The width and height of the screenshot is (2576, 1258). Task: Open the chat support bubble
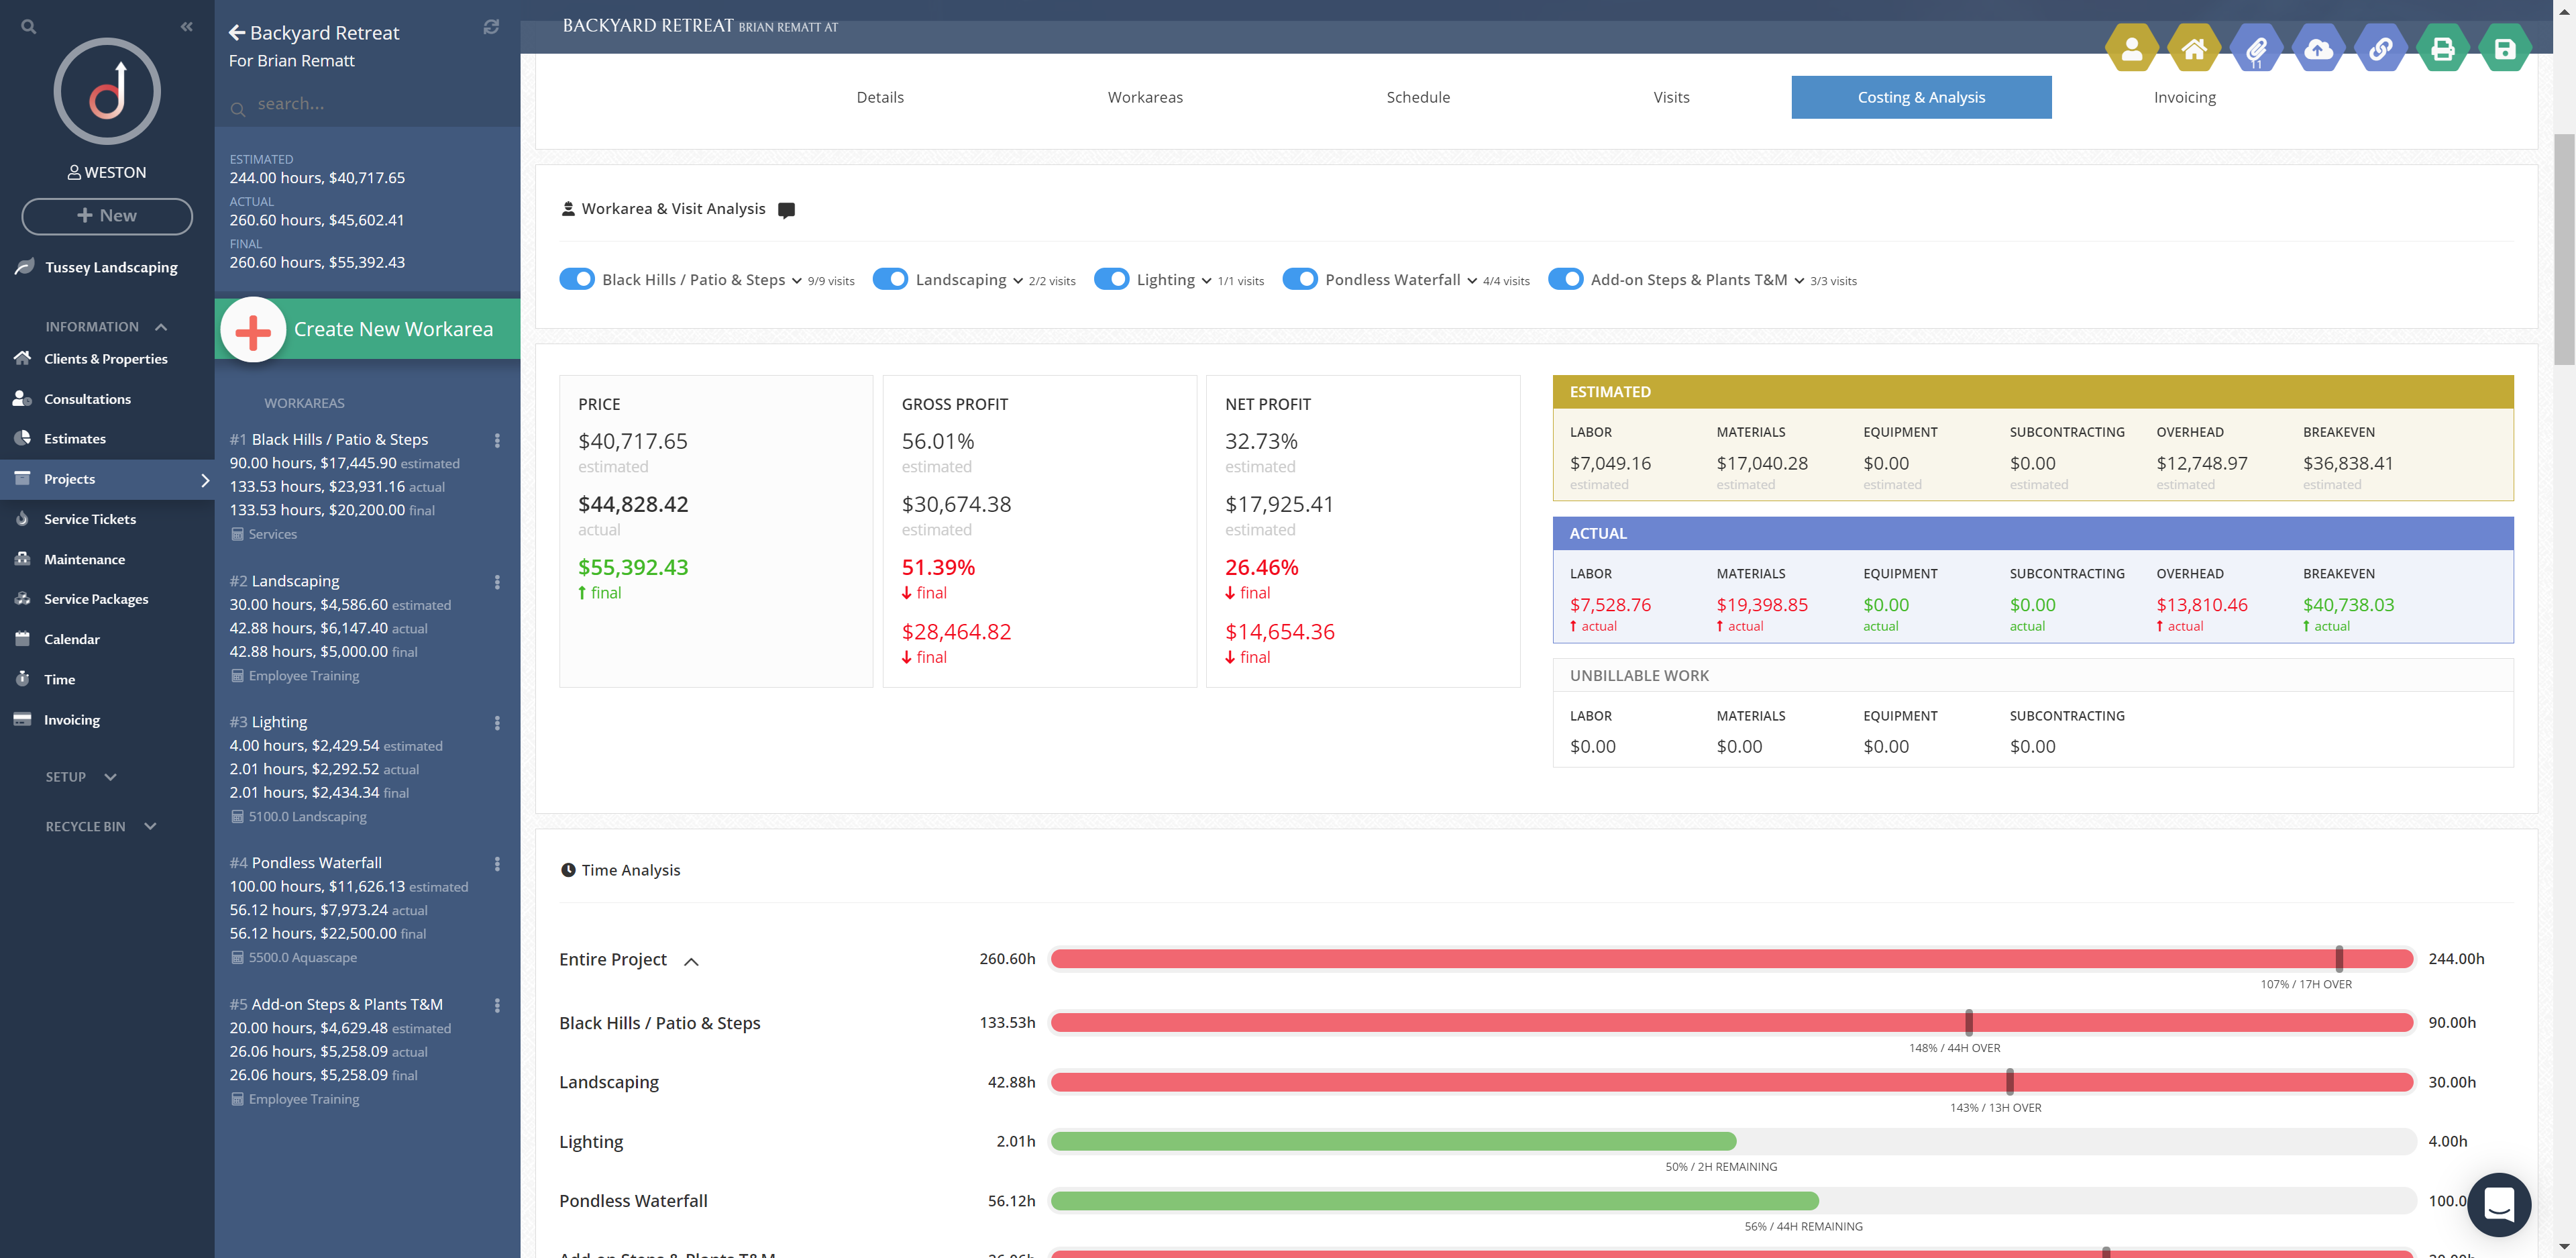coord(2498,1204)
